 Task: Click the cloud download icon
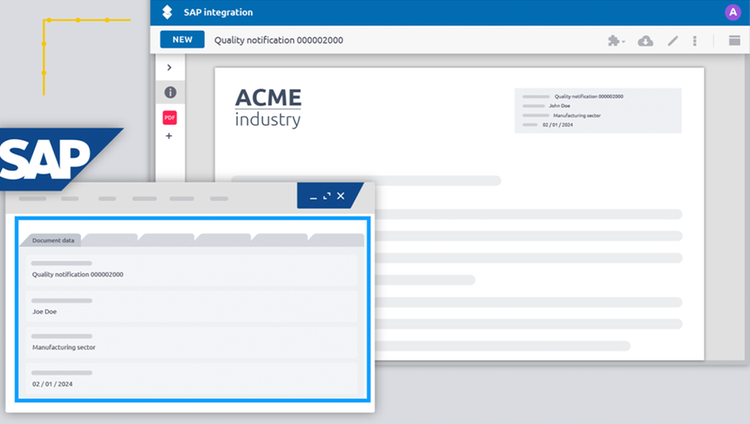click(645, 41)
